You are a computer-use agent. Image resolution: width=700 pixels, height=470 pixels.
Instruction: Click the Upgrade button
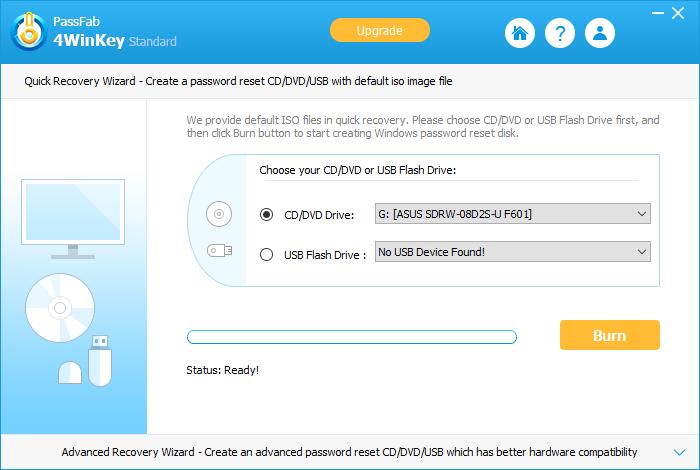point(380,30)
